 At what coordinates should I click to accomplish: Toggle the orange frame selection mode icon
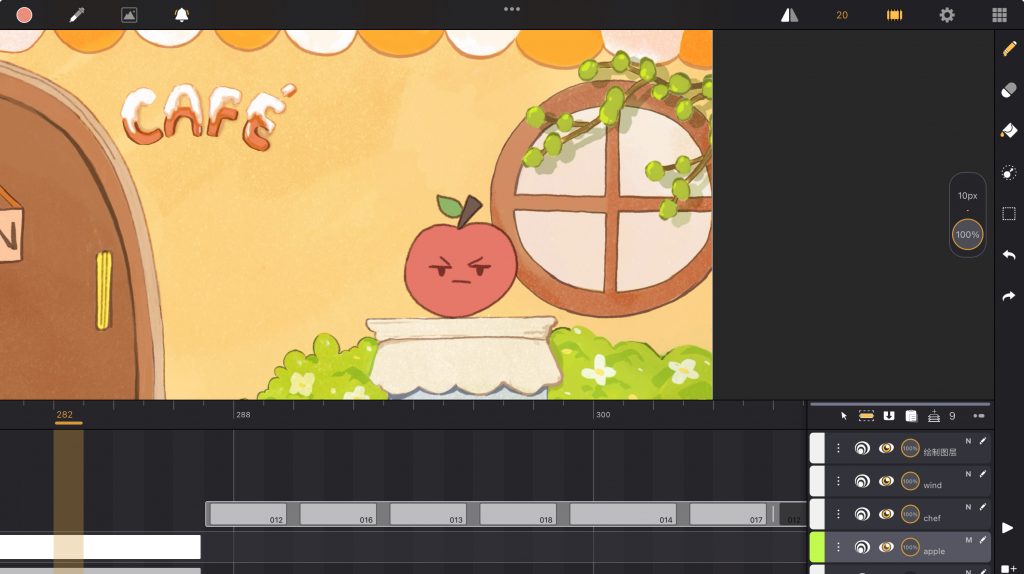pos(866,416)
